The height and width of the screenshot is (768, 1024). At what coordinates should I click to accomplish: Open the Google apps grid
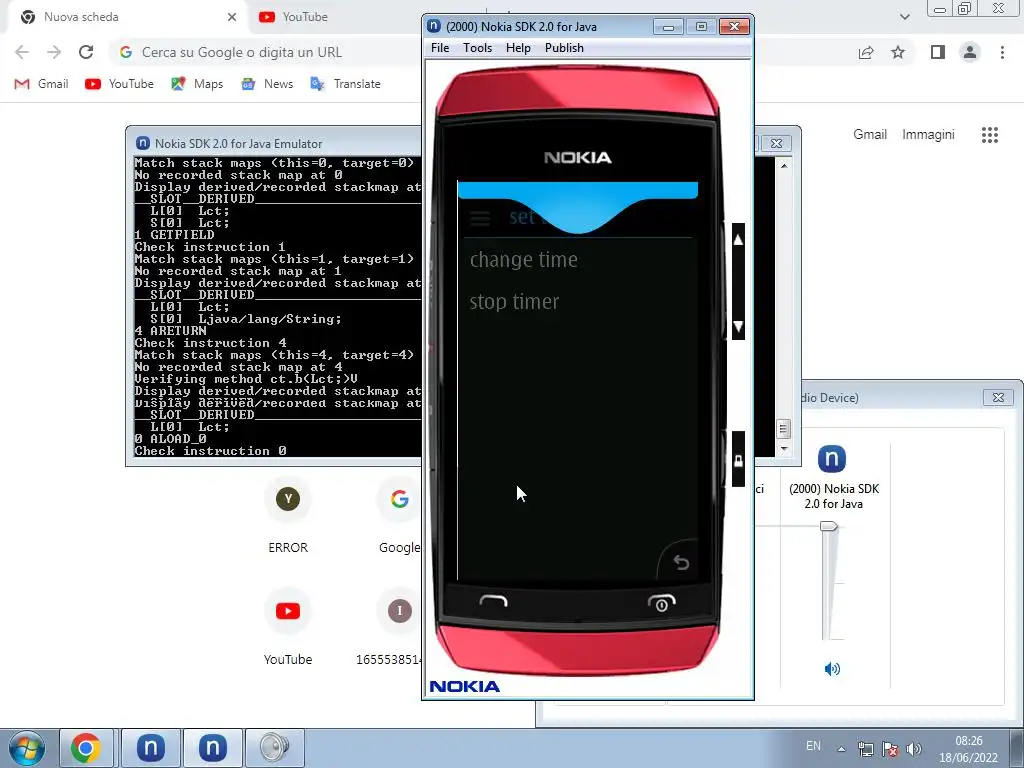(990, 135)
